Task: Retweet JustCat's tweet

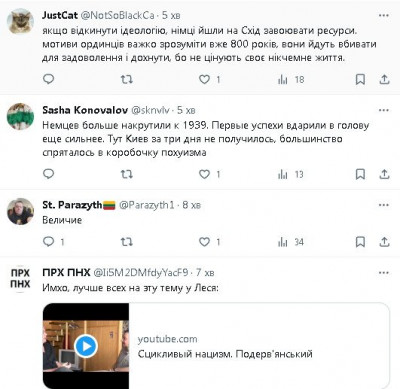Action: [126, 79]
